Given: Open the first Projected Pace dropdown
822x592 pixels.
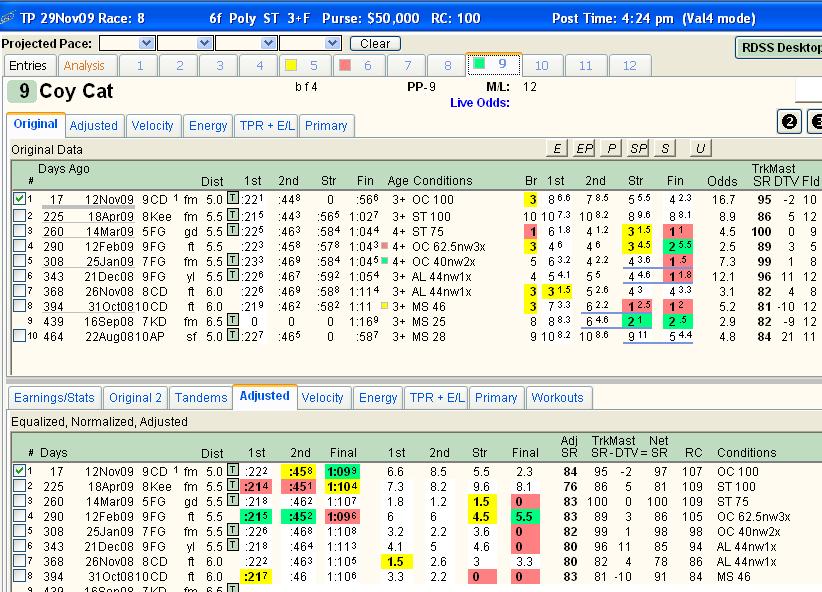Looking at the screenshot, I should (x=146, y=43).
